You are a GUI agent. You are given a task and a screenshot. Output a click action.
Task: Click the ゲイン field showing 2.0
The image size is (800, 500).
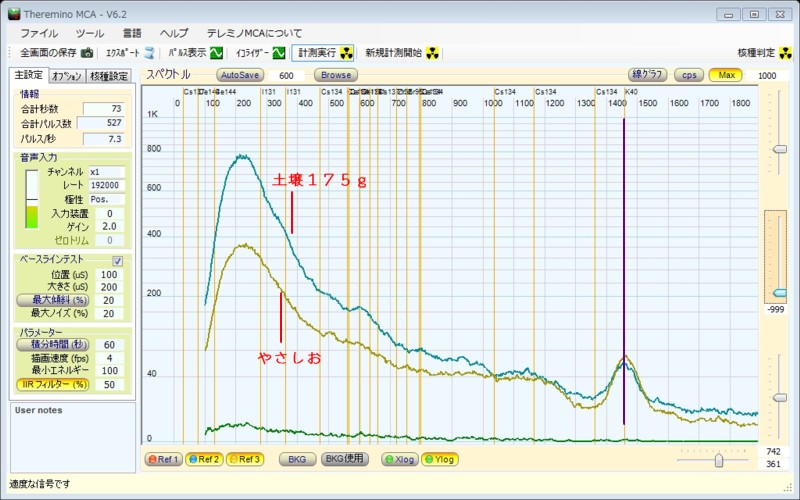point(109,227)
